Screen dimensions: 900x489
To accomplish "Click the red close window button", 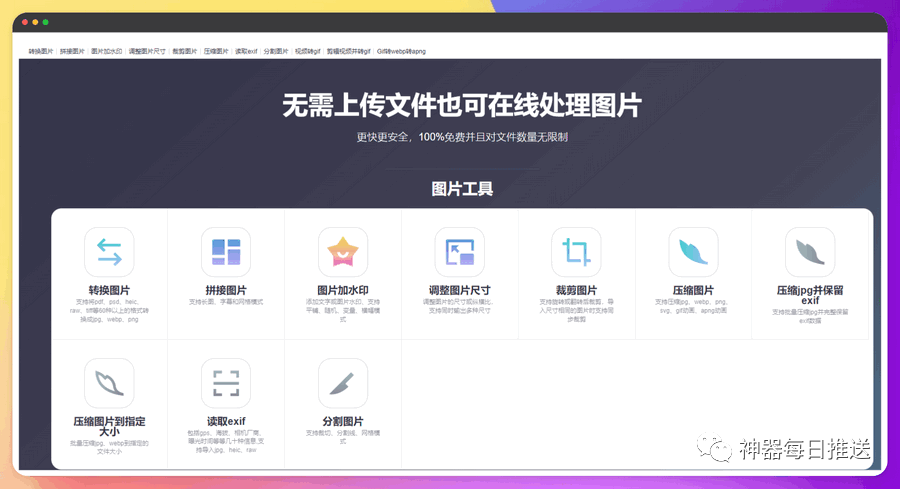I will point(25,22).
